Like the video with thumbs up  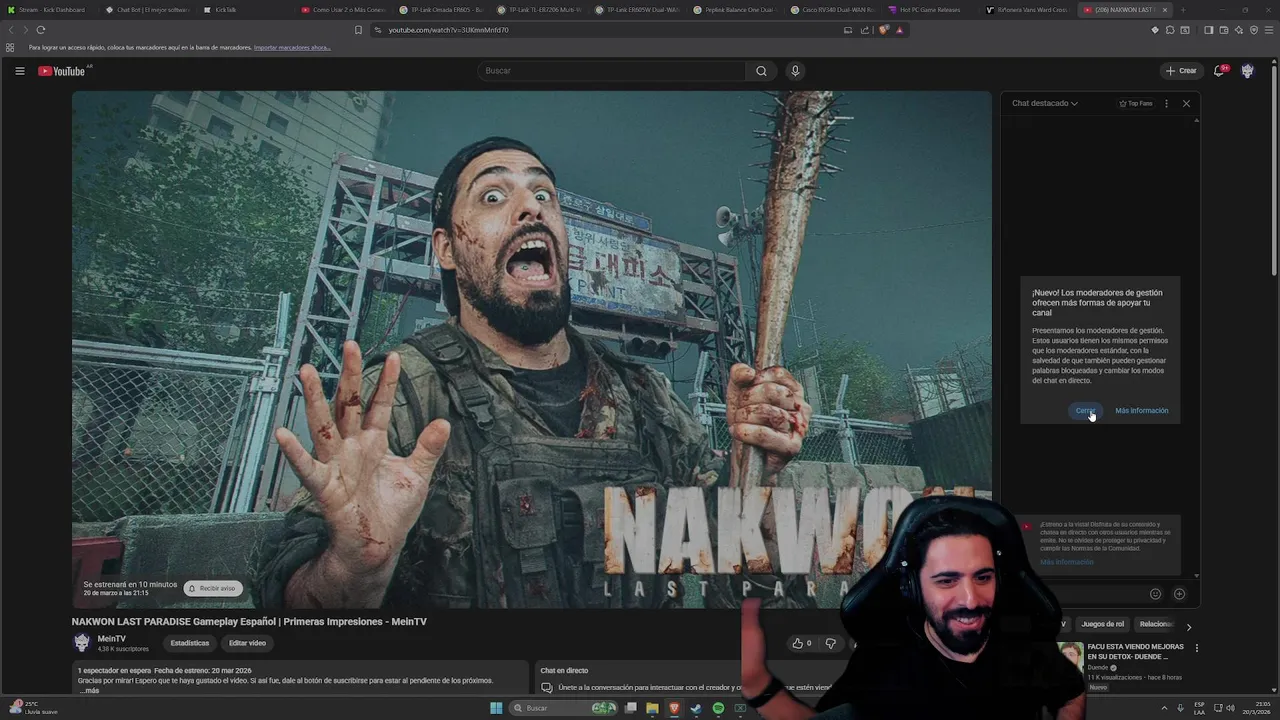pyautogui.click(x=801, y=643)
